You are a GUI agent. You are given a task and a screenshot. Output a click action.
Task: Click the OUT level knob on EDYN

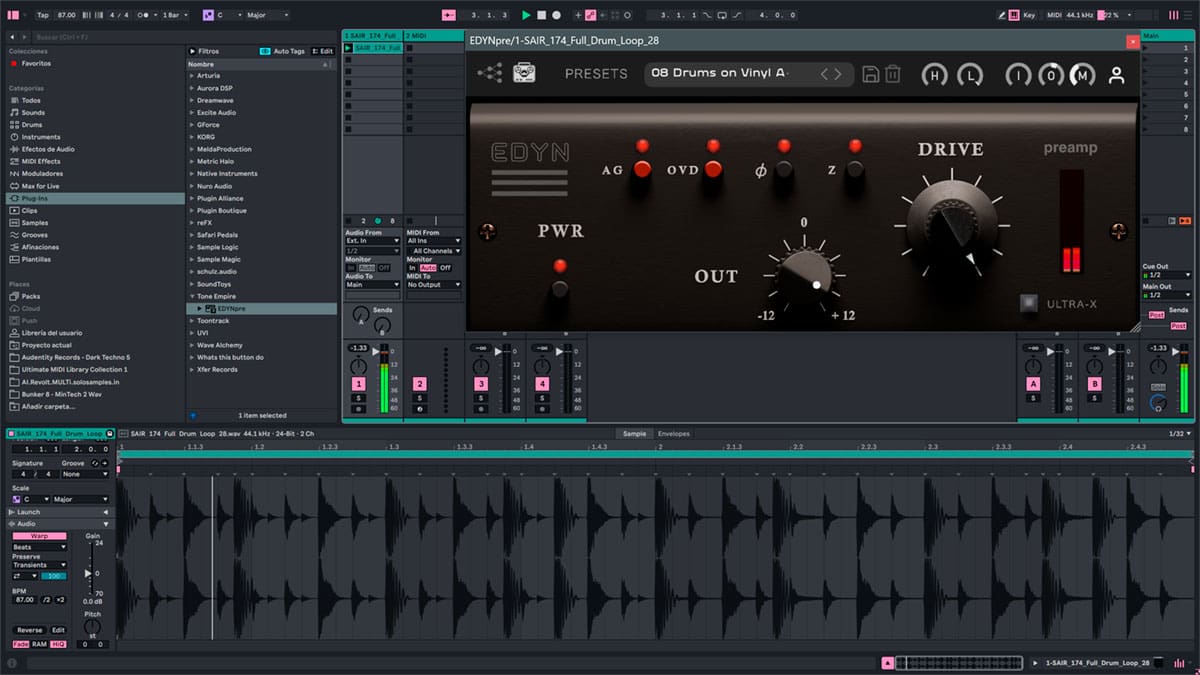click(x=804, y=277)
